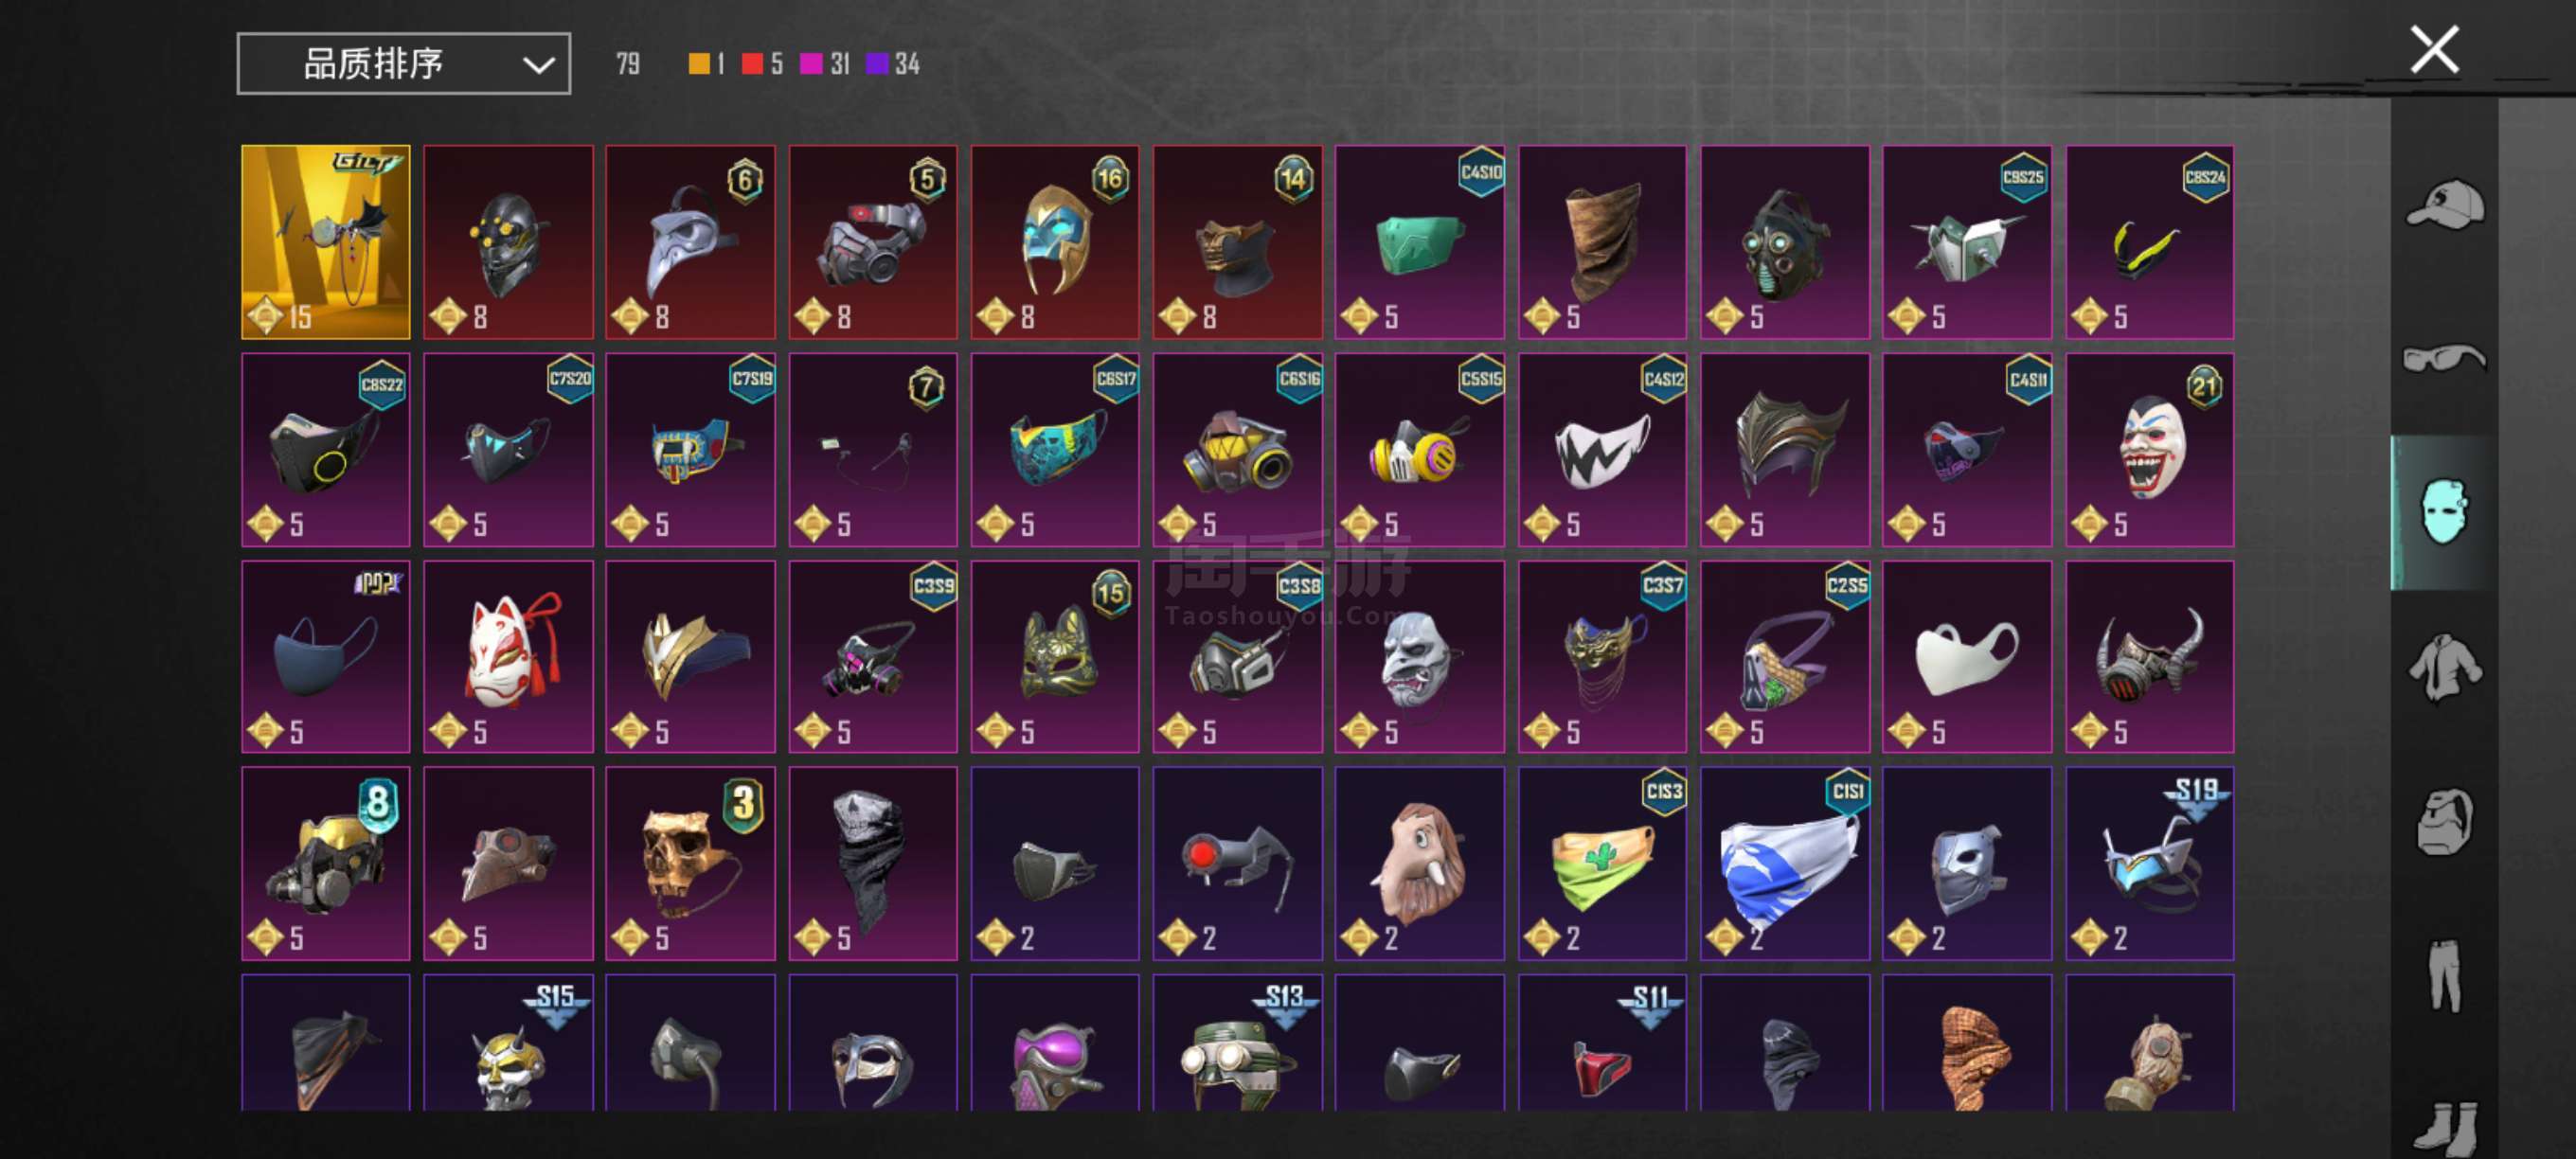The height and width of the screenshot is (1159, 2576).
Task: Open the backpack category icon
Action: pyautogui.click(x=2444, y=821)
